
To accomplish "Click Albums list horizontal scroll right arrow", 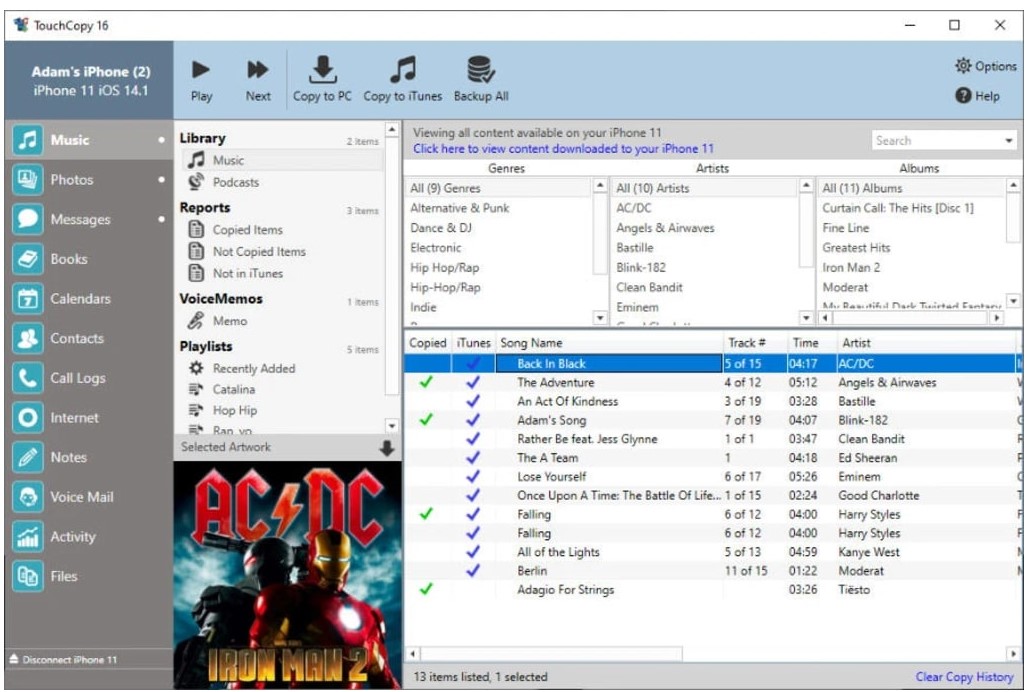I will [997, 318].
